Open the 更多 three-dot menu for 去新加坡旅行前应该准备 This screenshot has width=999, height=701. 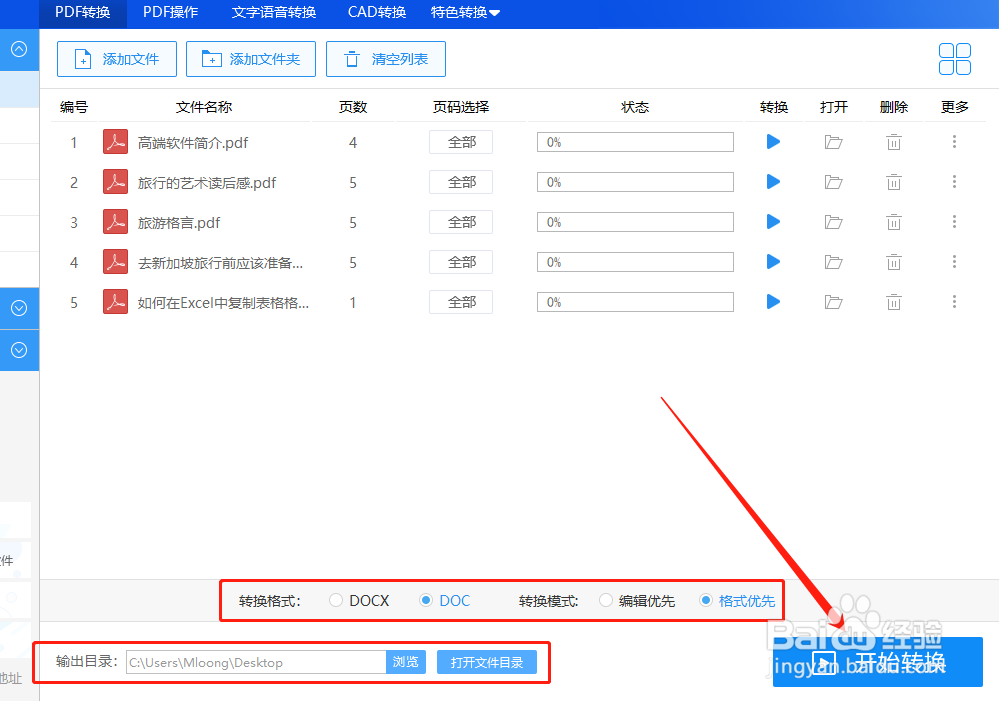[x=954, y=262]
